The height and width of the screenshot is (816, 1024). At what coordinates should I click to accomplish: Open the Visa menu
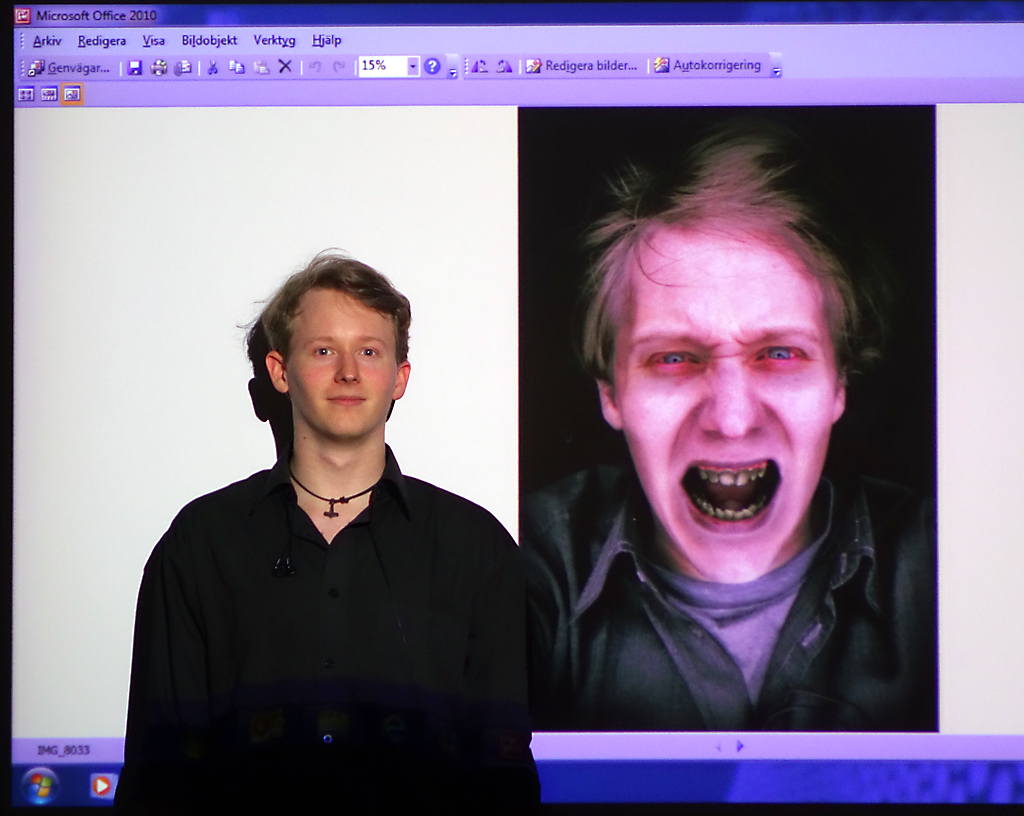click(153, 40)
